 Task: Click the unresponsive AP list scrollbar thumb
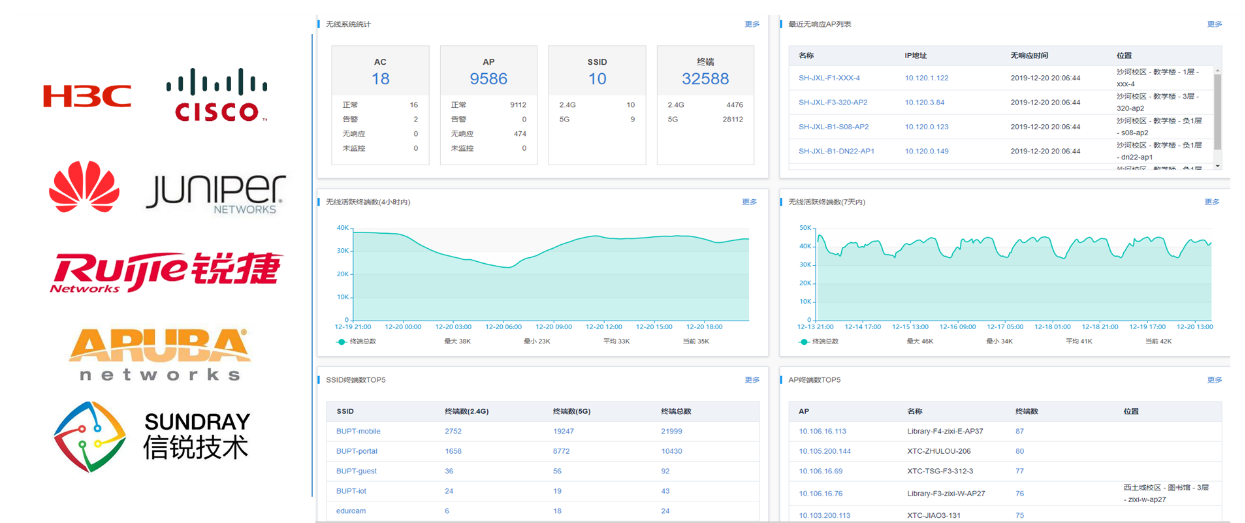1217,112
